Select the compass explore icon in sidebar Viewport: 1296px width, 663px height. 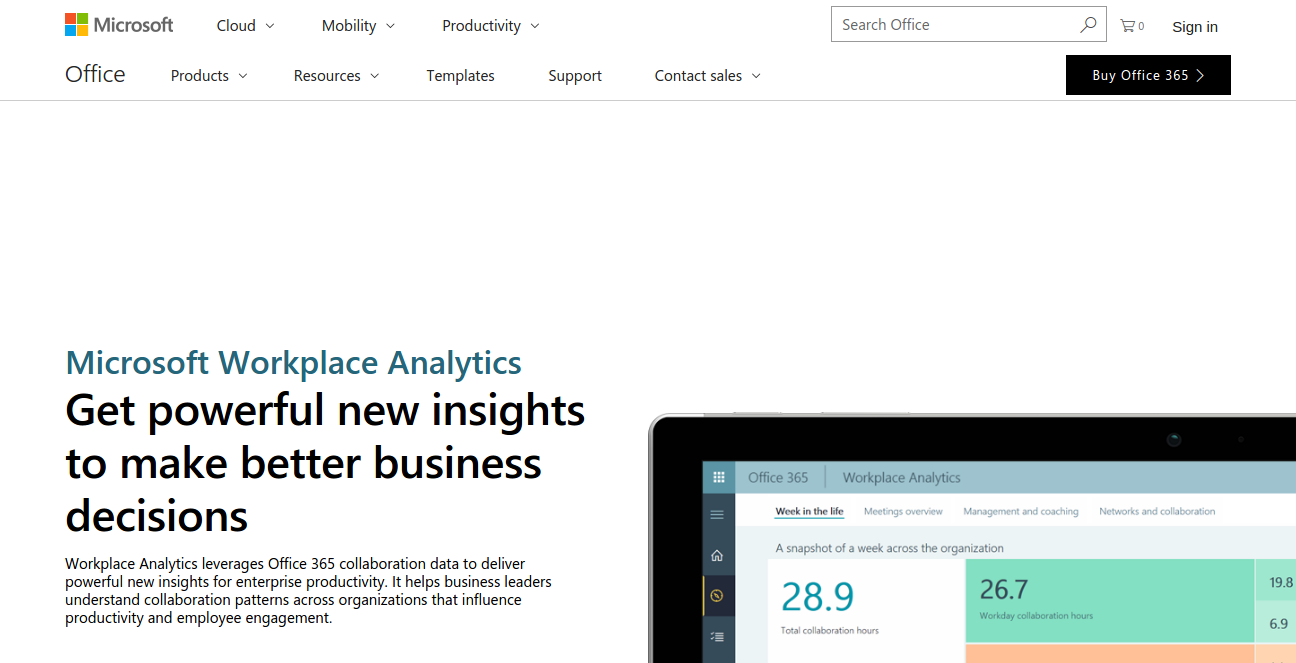pos(717,596)
